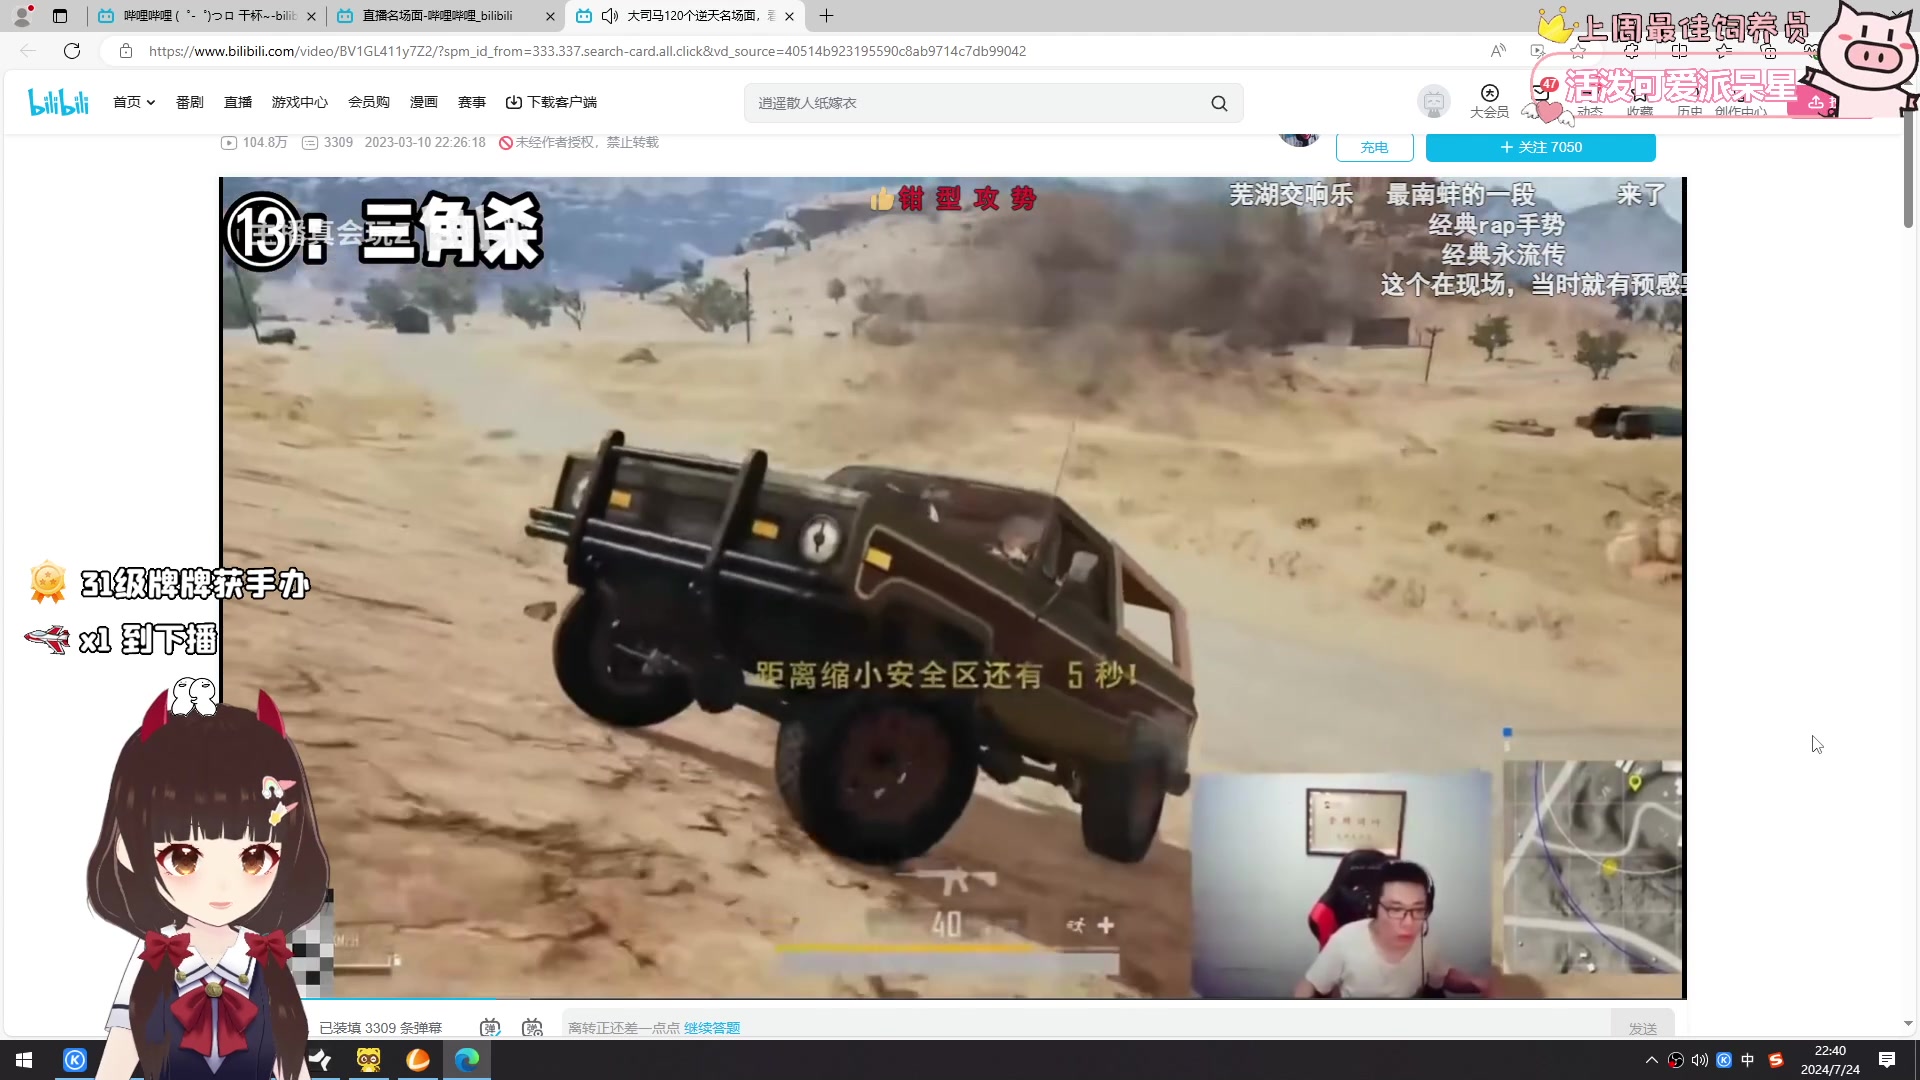Open the volume control tray icon
Viewport: 1920px width, 1080px height.
coord(1700,1060)
